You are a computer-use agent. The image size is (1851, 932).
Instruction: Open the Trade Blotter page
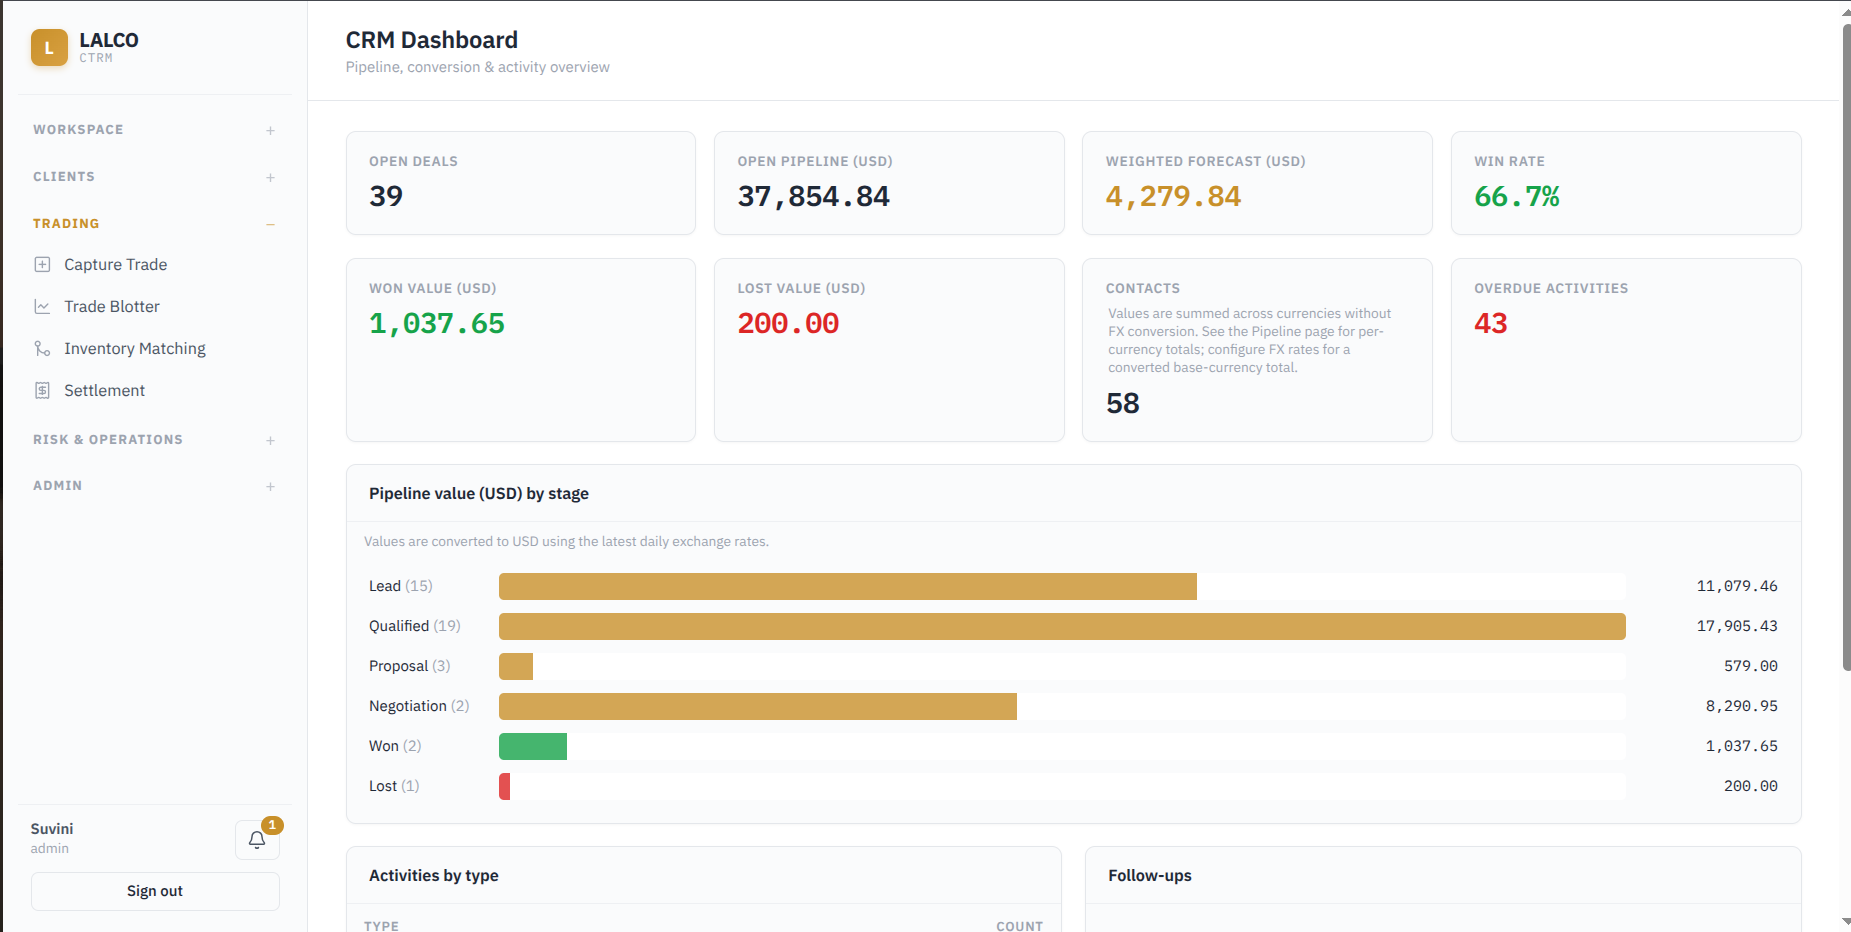[112, 307]
